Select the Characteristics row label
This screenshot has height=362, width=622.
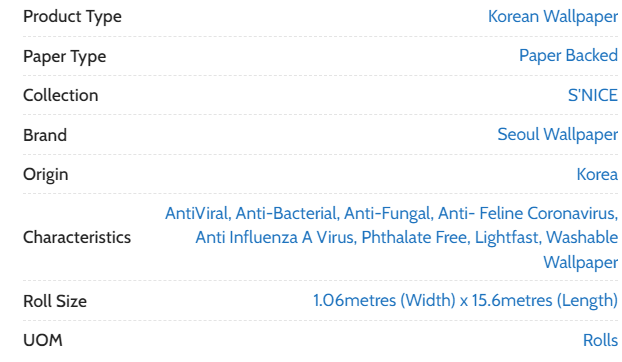[x=77, y=238]
